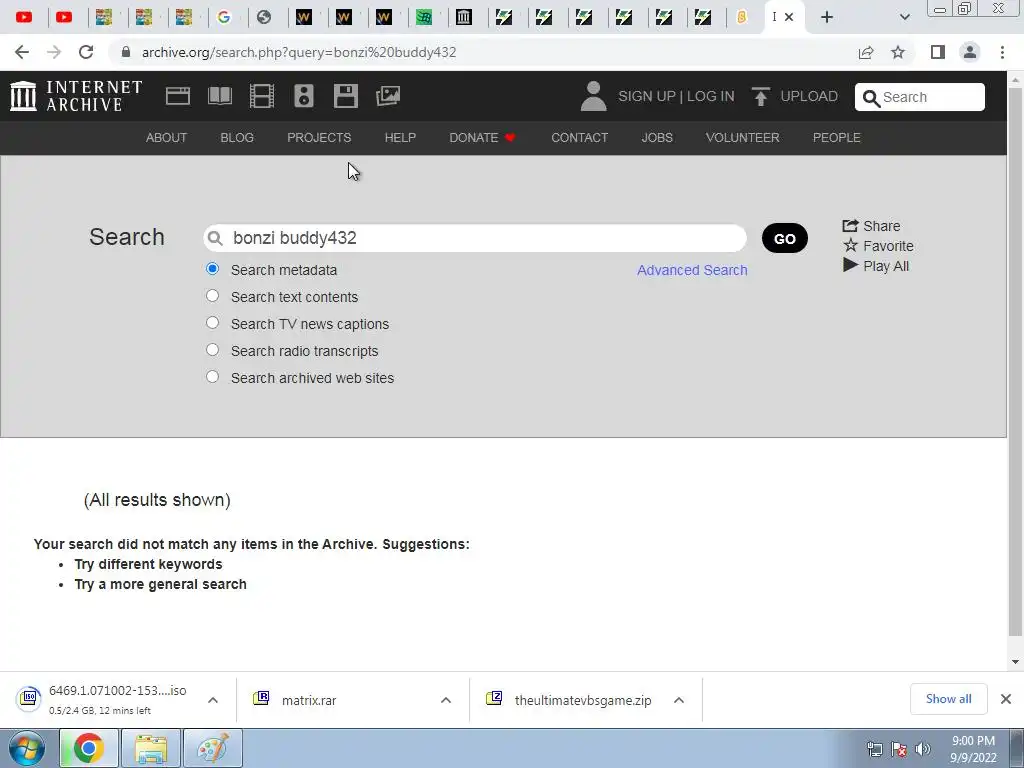
Task: Bookmark this page with star icon
Action: [898, 52]
